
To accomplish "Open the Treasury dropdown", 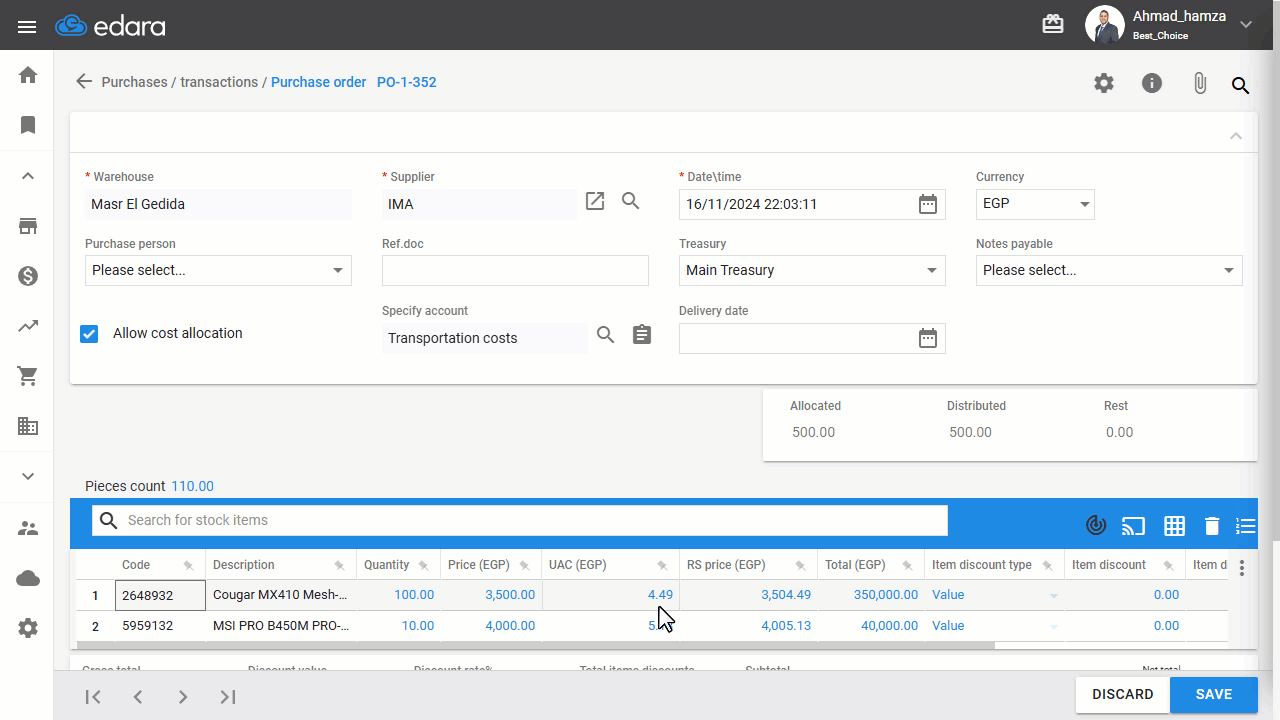I will (812, 270).
